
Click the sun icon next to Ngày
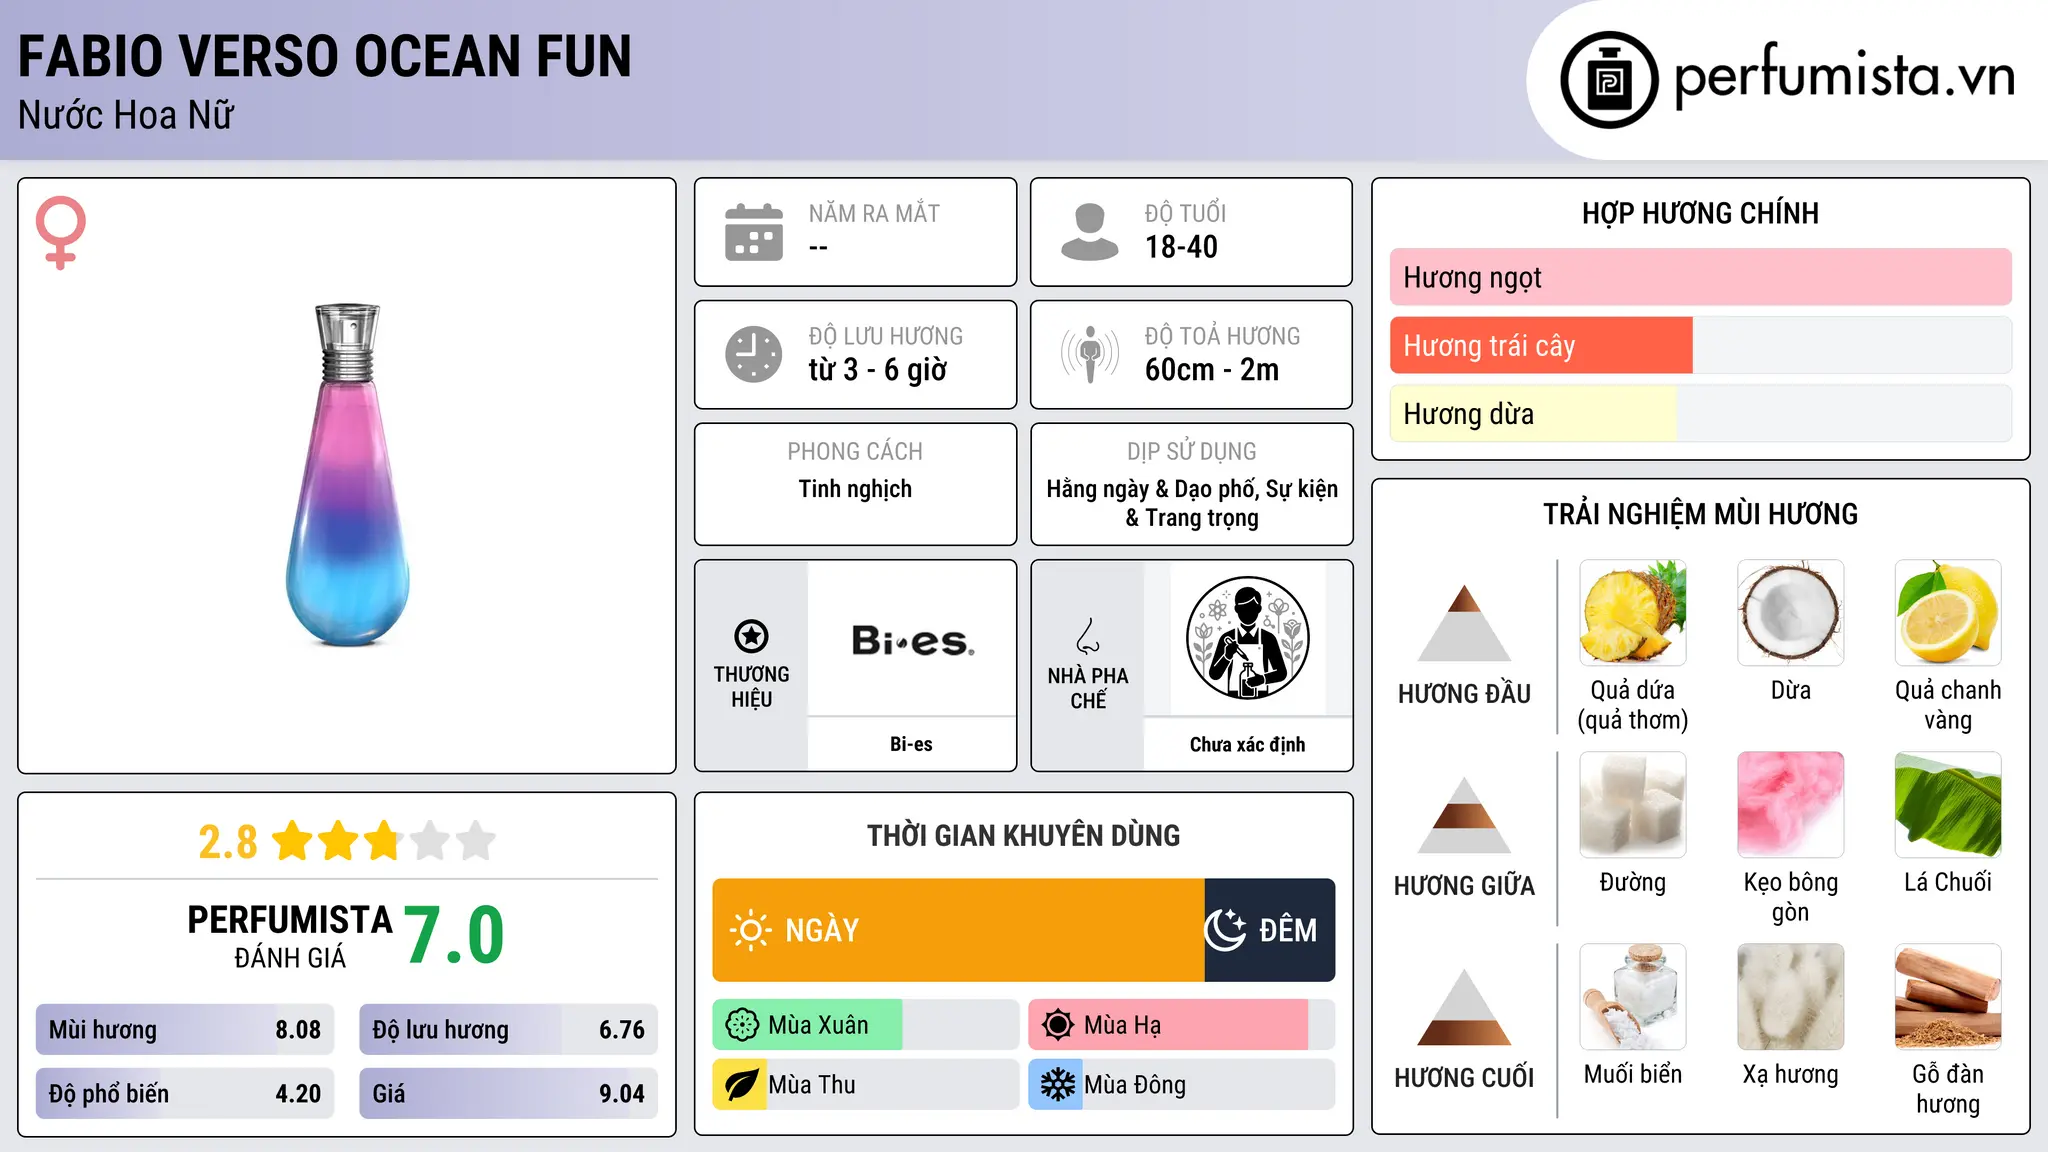pyautogui.click(x=750, y=930)
